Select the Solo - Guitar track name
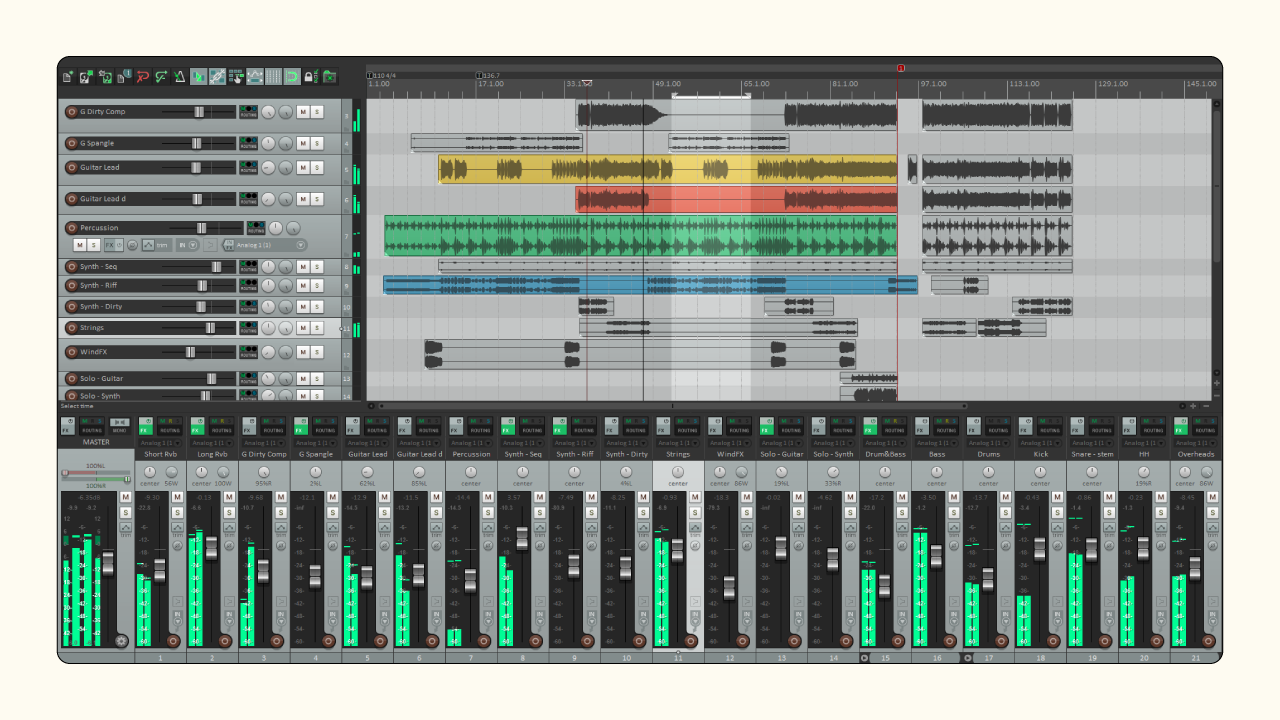The image size is (1280, 720). click(x=101, y=379)
